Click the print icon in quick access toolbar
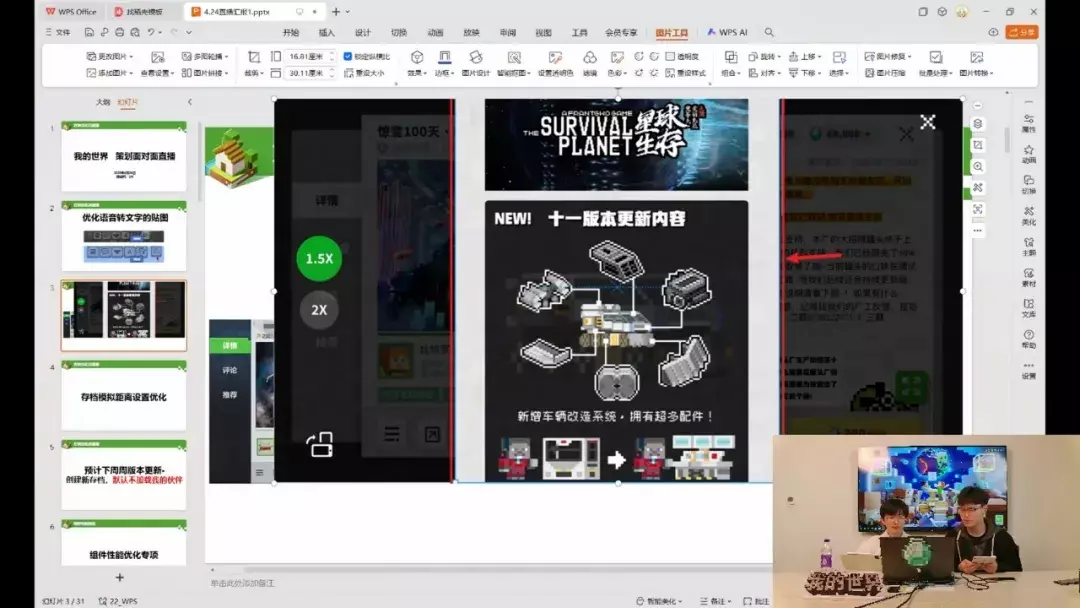This screenshot has width=1080, height=608. (x=120, y=32)
